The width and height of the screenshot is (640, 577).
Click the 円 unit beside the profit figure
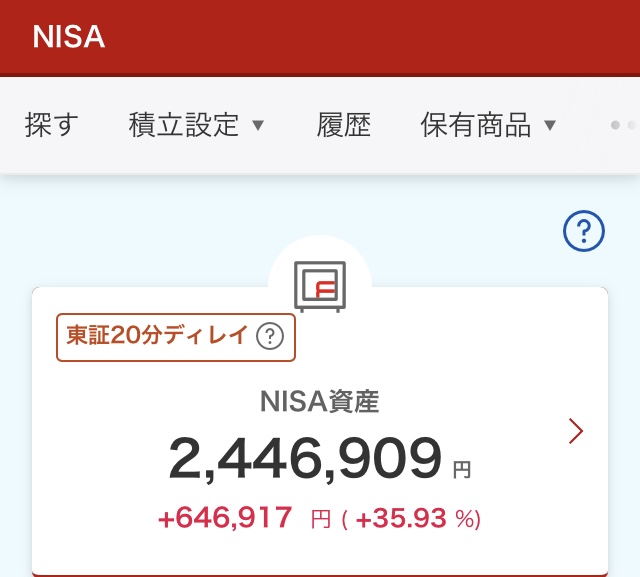320,519
